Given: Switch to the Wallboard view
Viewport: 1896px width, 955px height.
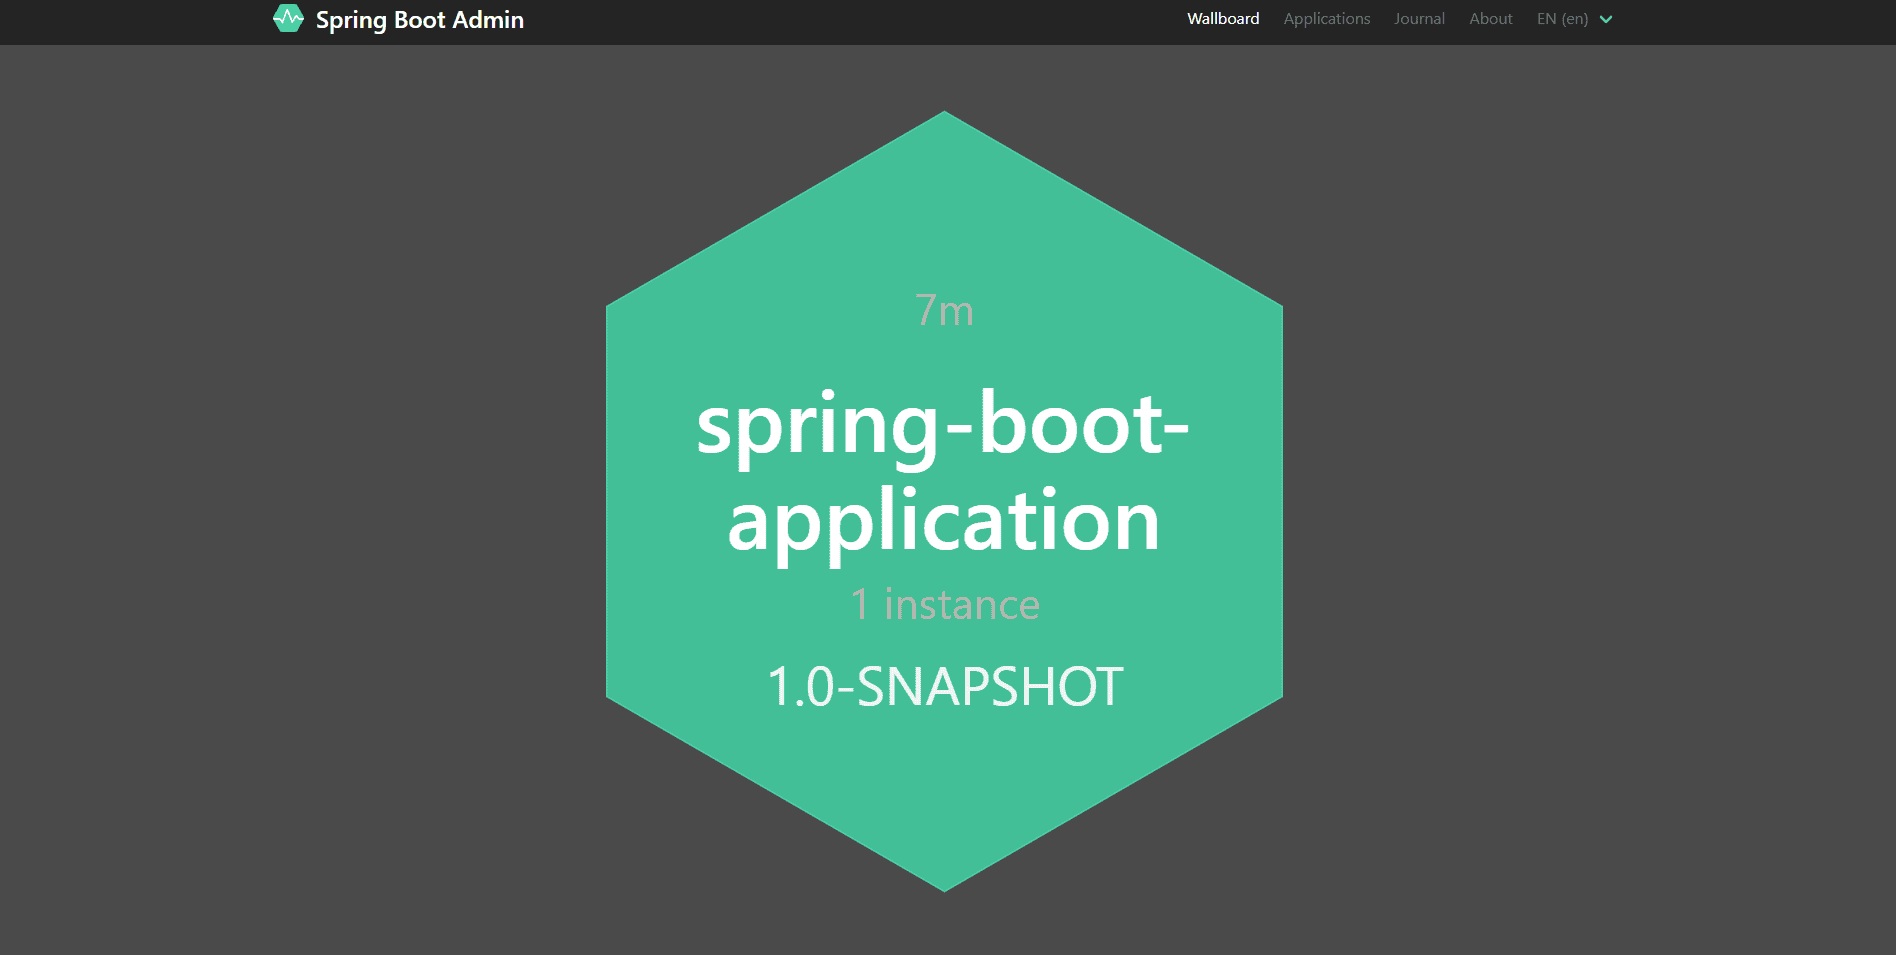Looking at the screenshot, I should click(x=1222, y=19).
